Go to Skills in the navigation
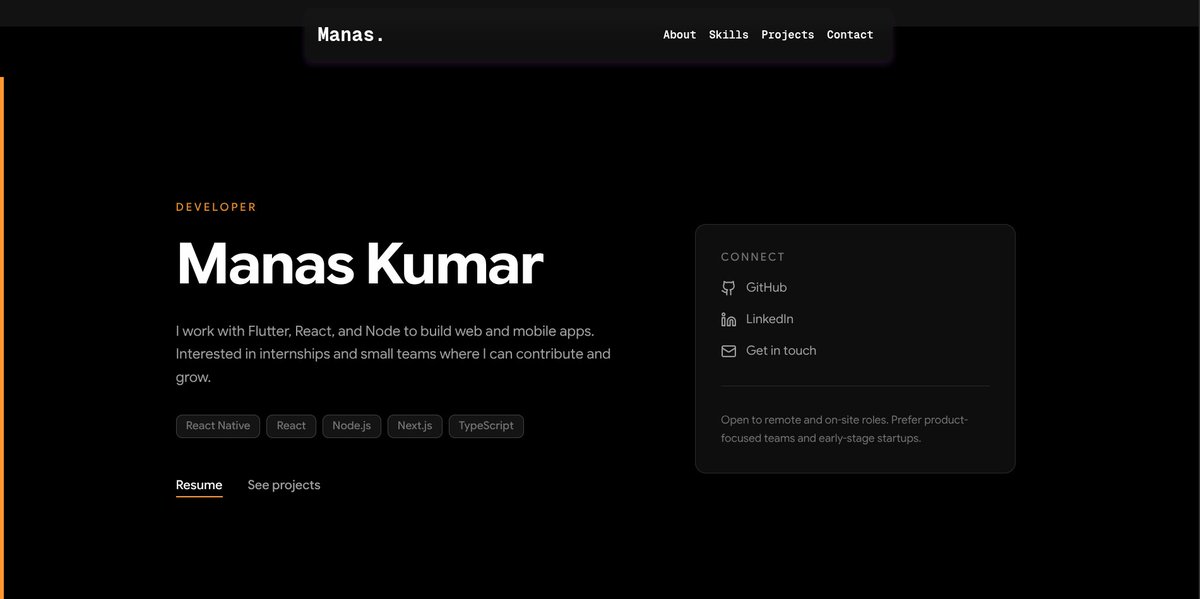The width and height of the screenshot is (1200, 599). [728, 35]
